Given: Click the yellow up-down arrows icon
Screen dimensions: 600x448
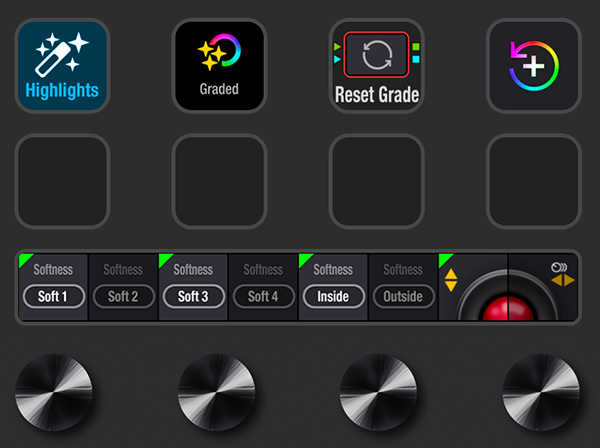Looking at the screenshot, I should tap(451, 280).
